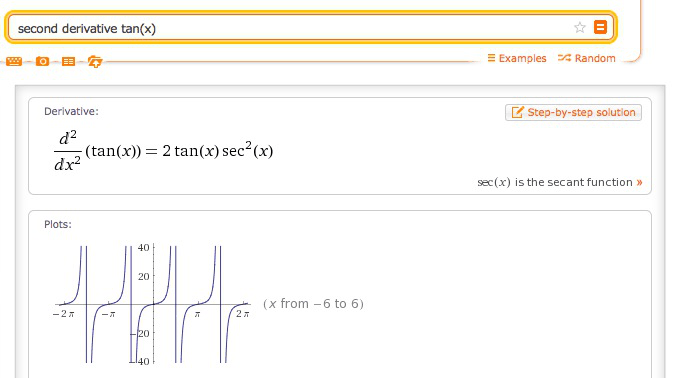Click the 'Derivative:' pod title
677x378 pixels.
coord(71,111)
